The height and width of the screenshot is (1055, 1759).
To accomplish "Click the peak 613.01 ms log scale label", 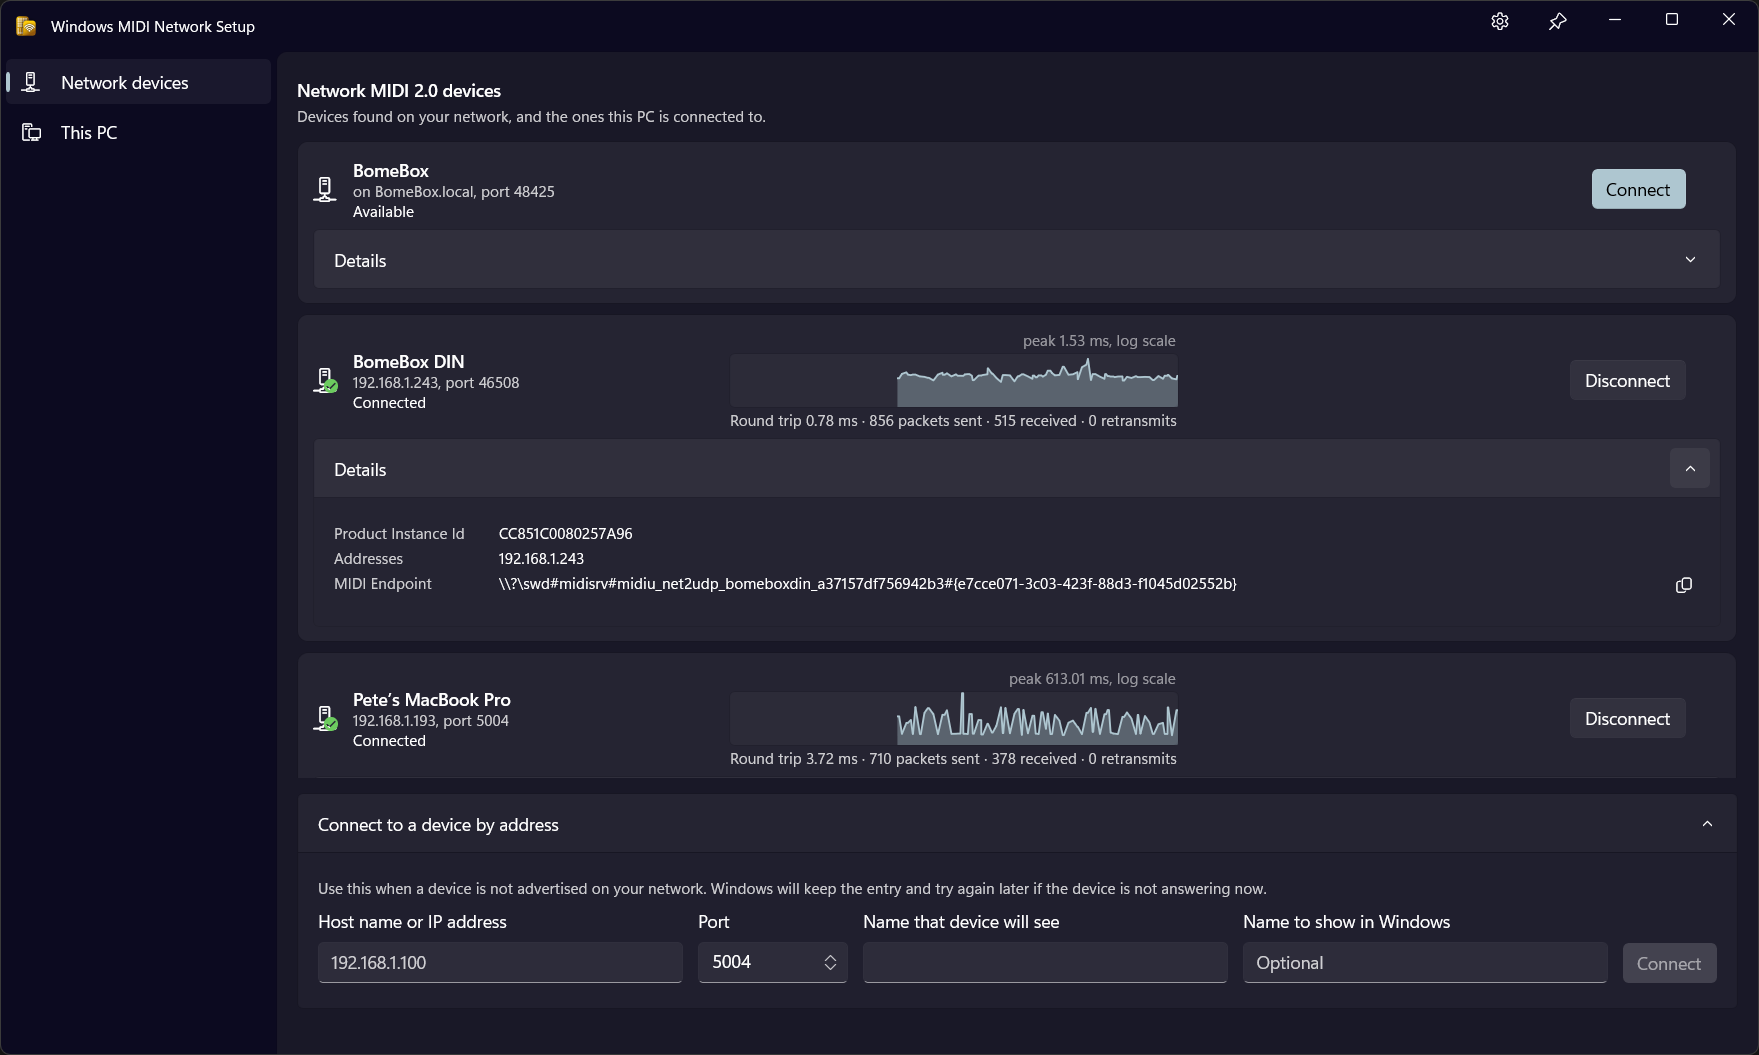I will [1092, 679].
